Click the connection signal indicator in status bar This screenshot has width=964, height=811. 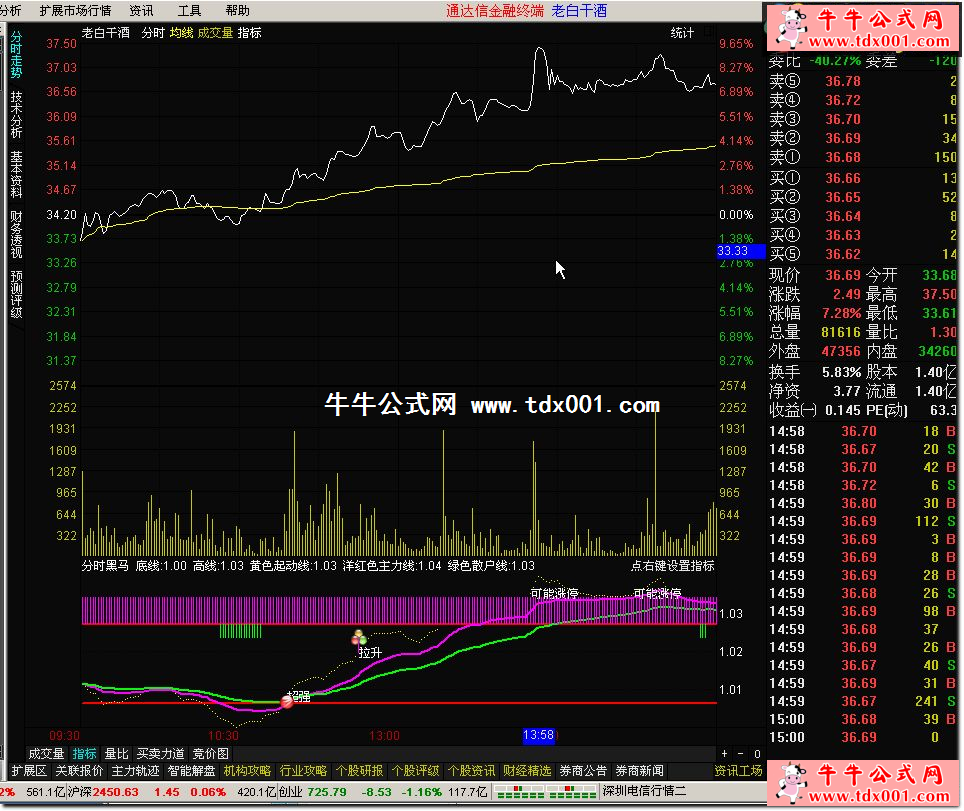tap(545, 791)
